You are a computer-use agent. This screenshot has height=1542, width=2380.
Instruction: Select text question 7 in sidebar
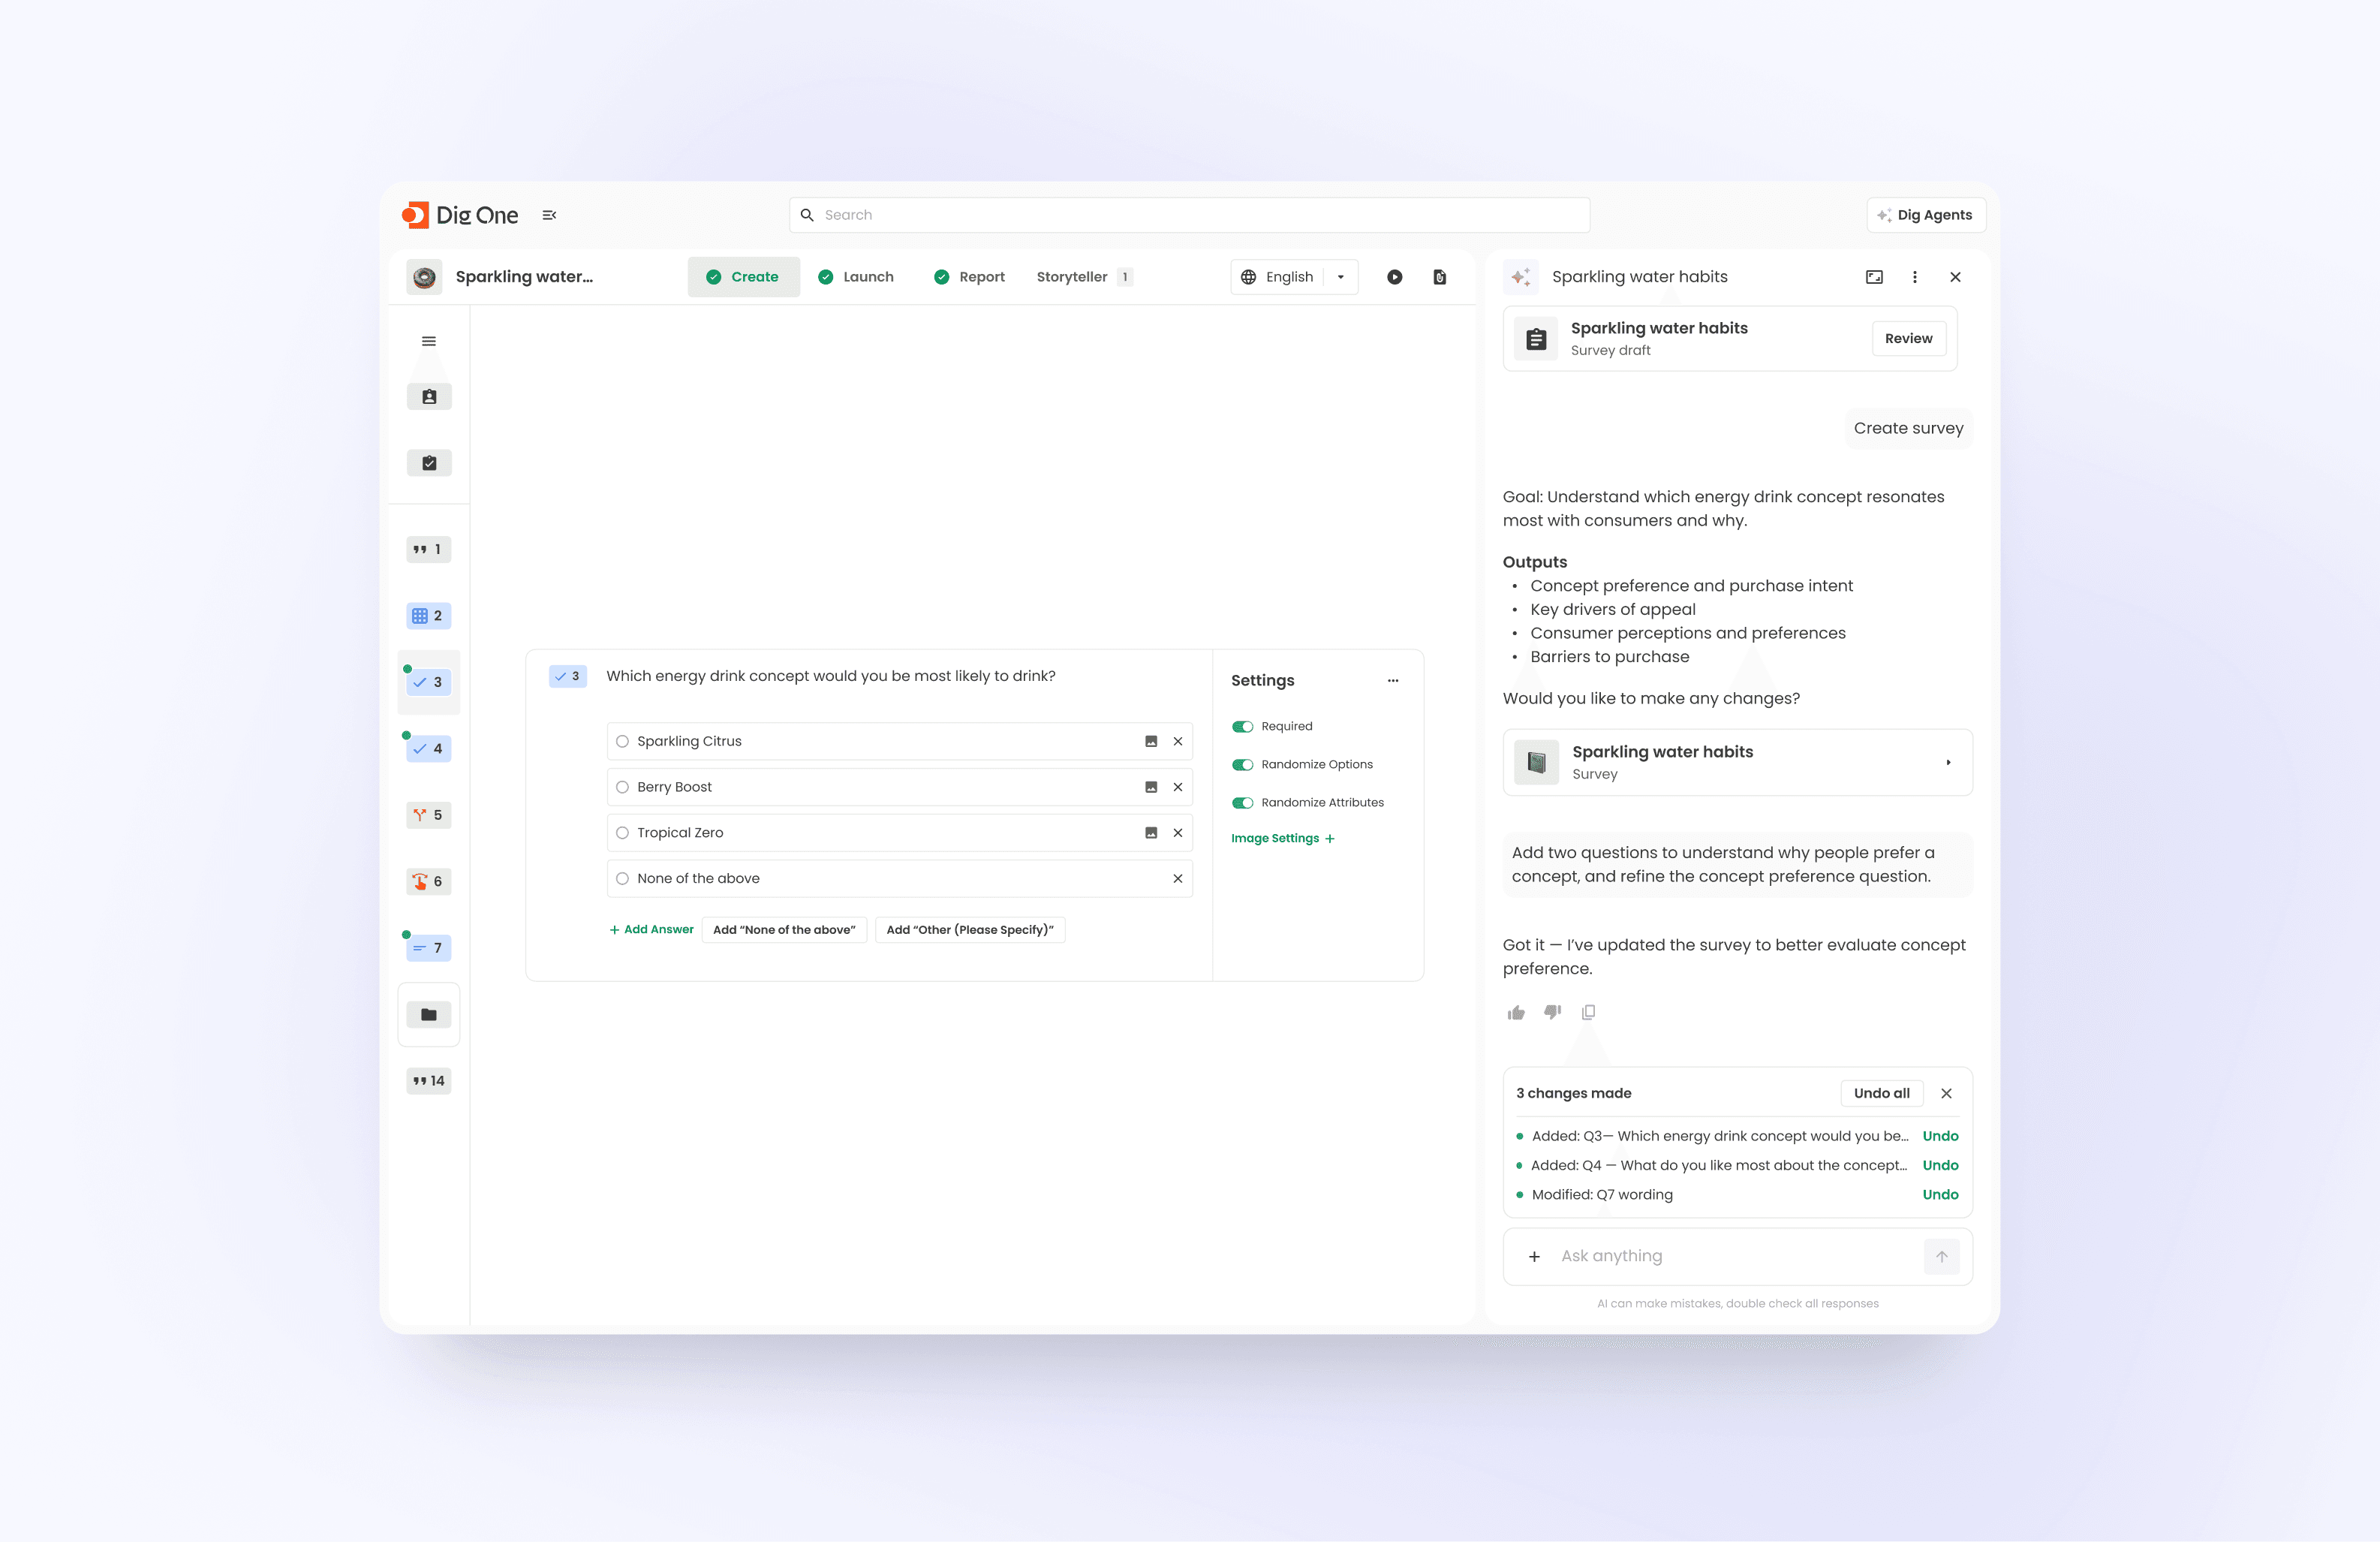coord(429,948)
